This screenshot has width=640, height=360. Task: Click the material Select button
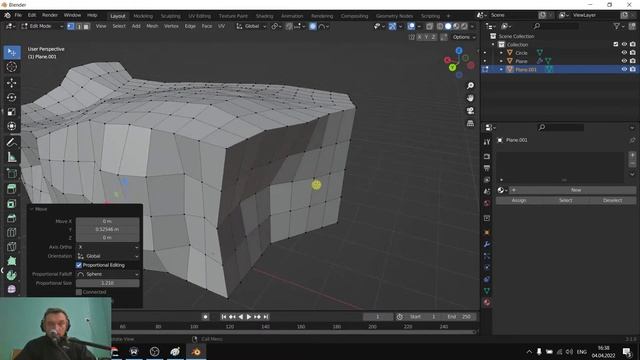tap(565, 200)
